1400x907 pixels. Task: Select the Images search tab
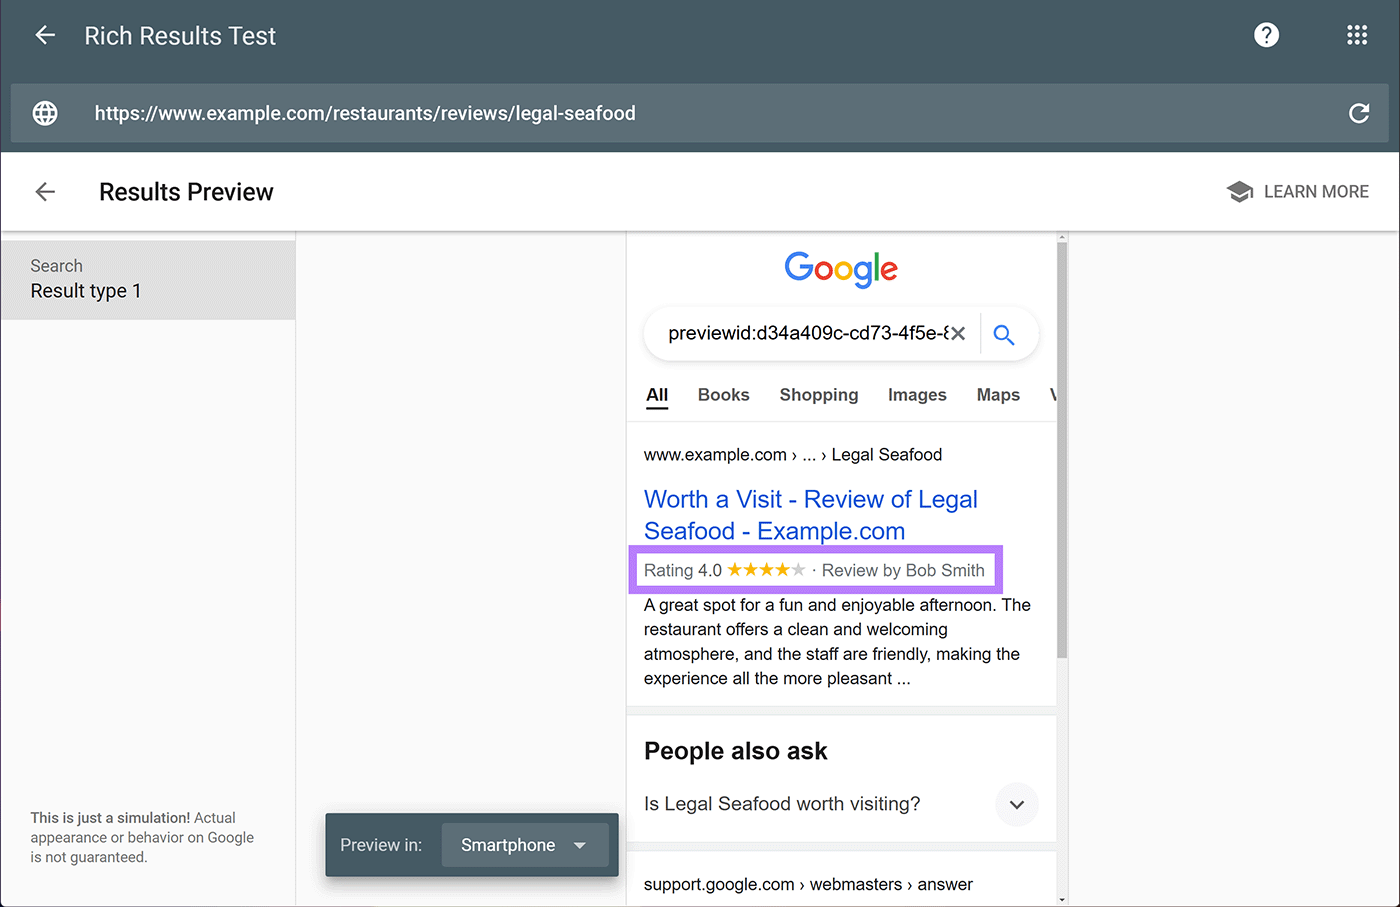tap(916, 395)
